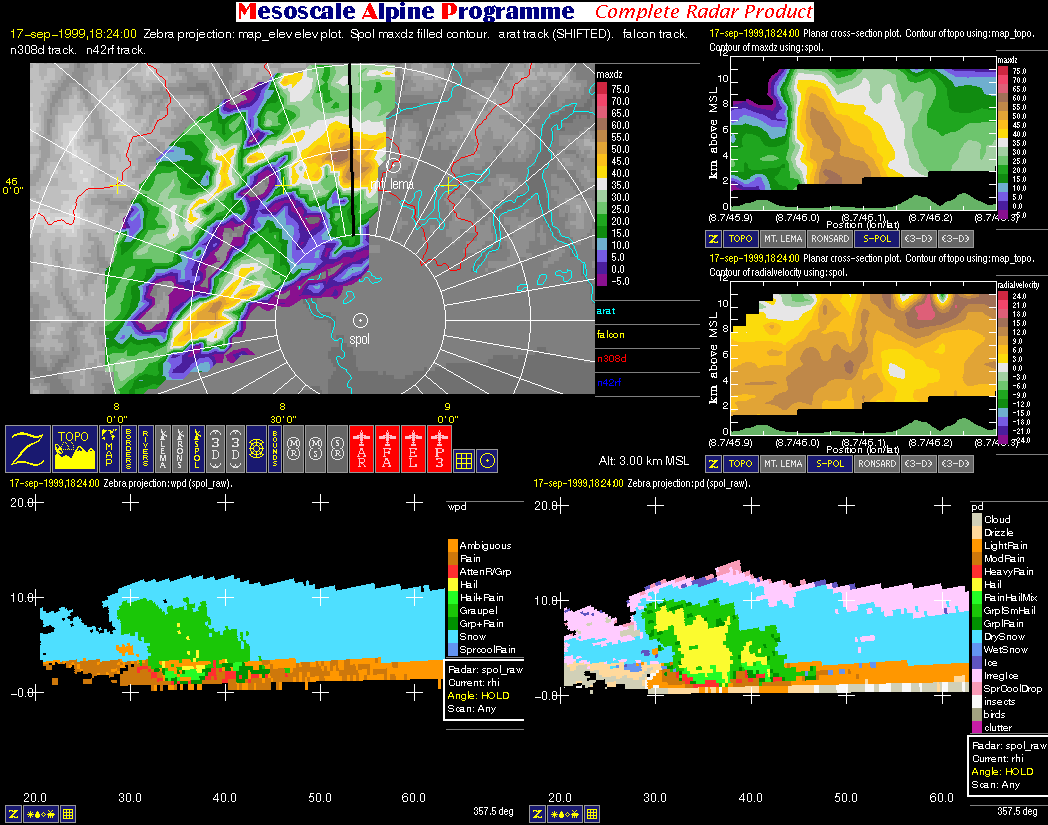The width and height of the screenshot is (1048, 825).
Task: Click the mt. lema marker on the map
Action: pos(394,164)
